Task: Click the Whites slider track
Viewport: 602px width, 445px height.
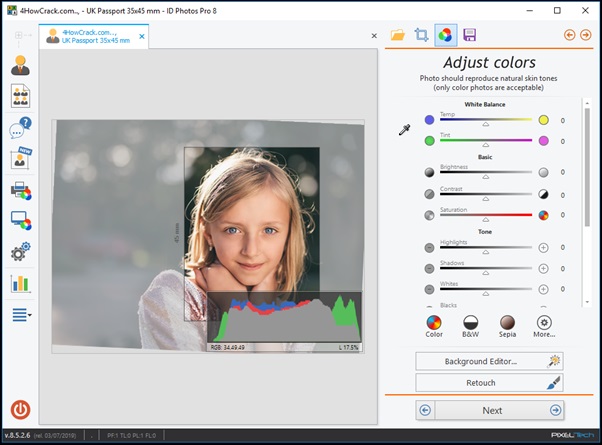Action: (x=486, y=289)
